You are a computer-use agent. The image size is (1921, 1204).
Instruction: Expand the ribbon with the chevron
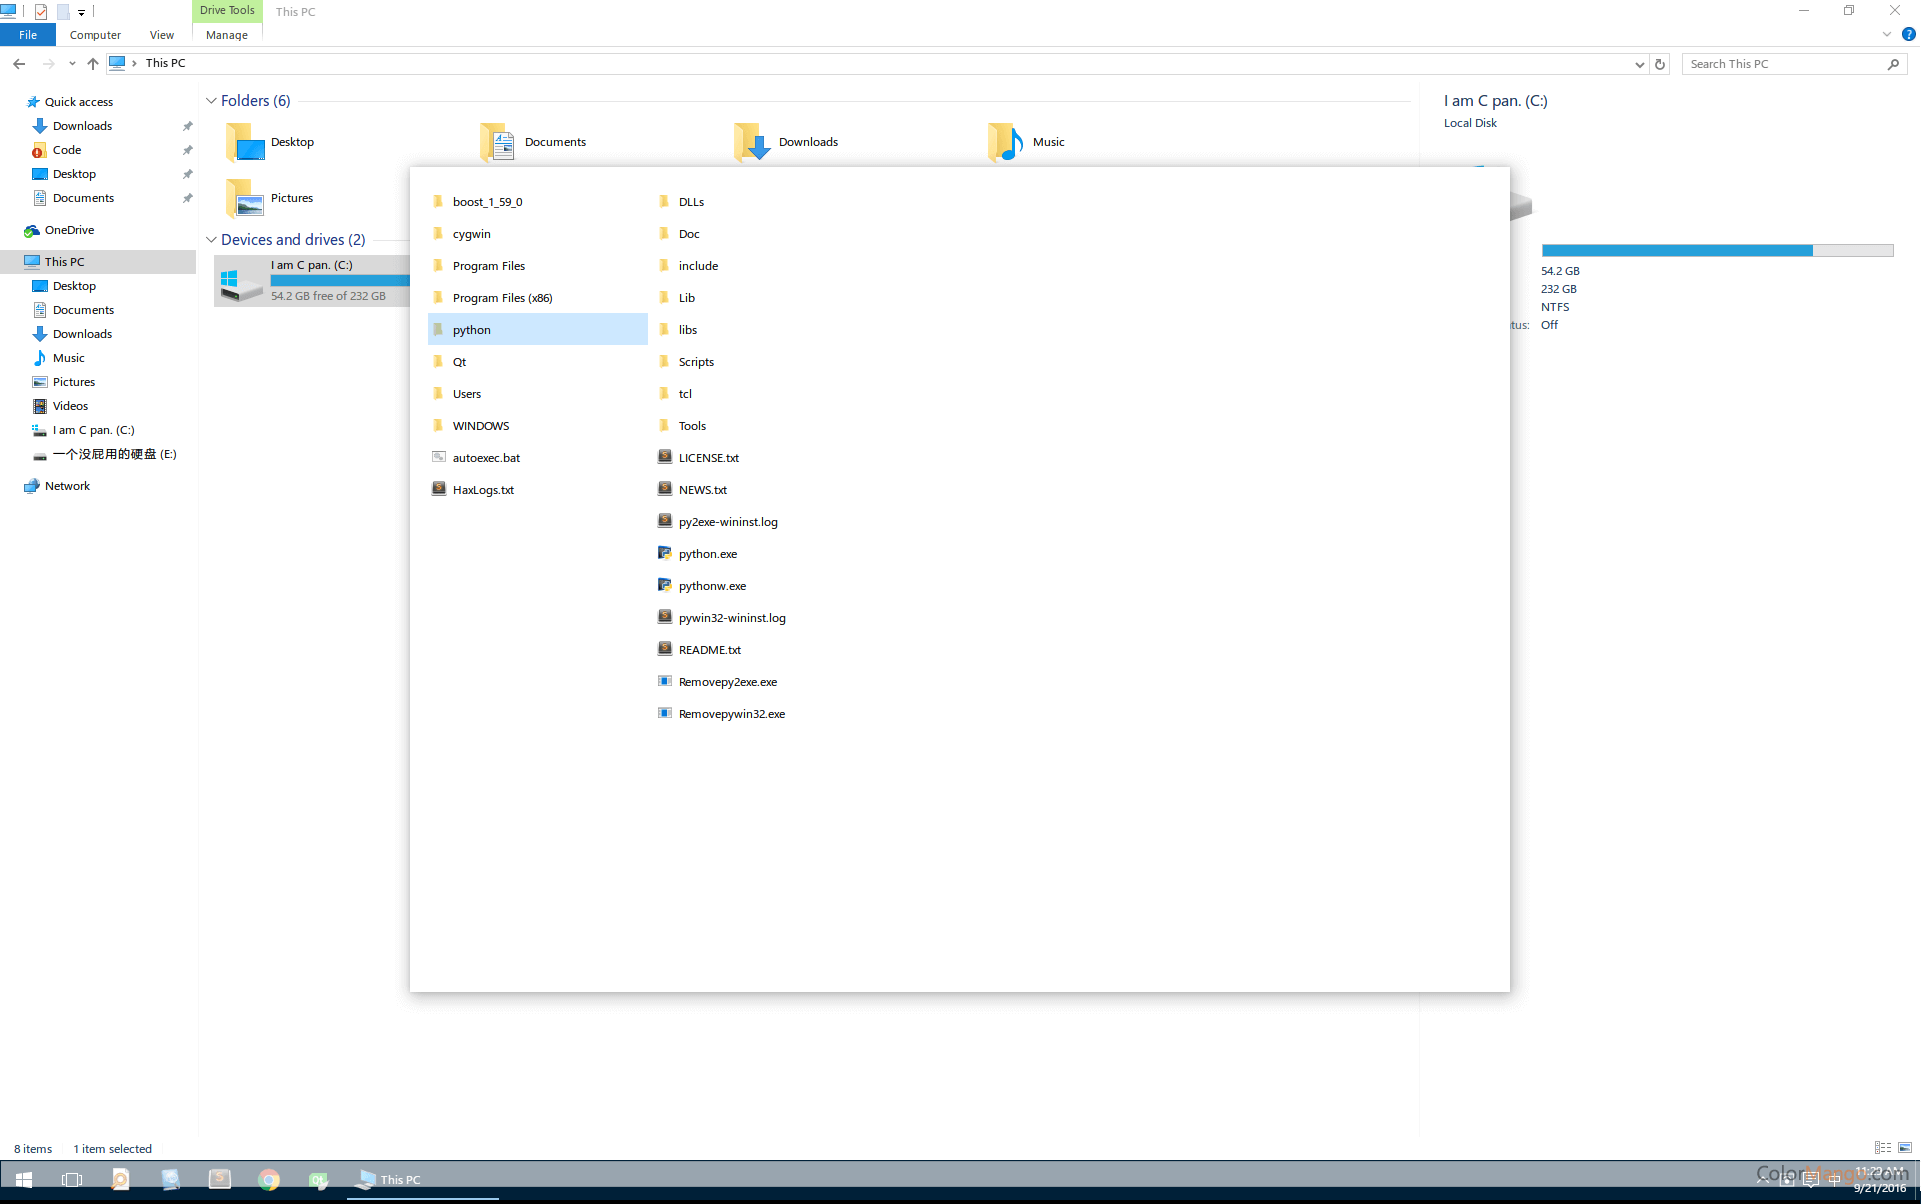tap(1887, 35)
